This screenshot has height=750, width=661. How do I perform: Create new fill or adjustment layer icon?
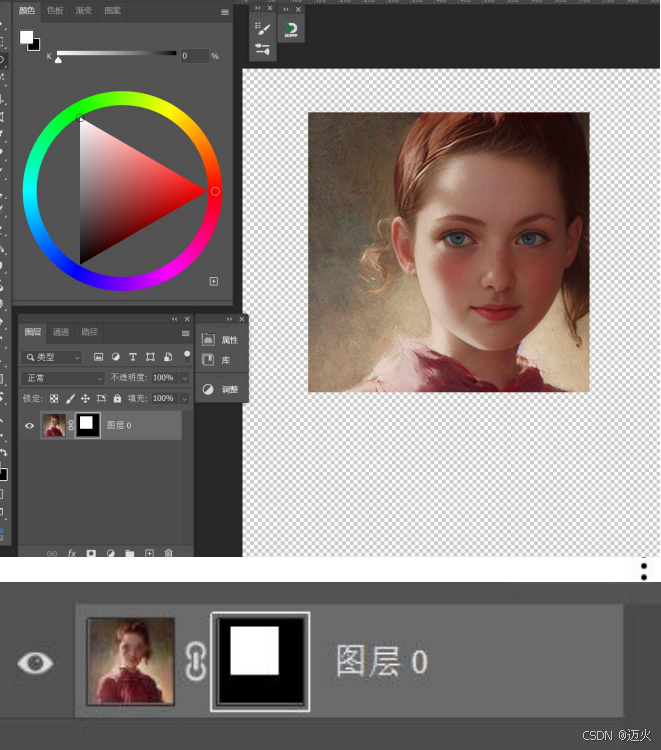110,553
